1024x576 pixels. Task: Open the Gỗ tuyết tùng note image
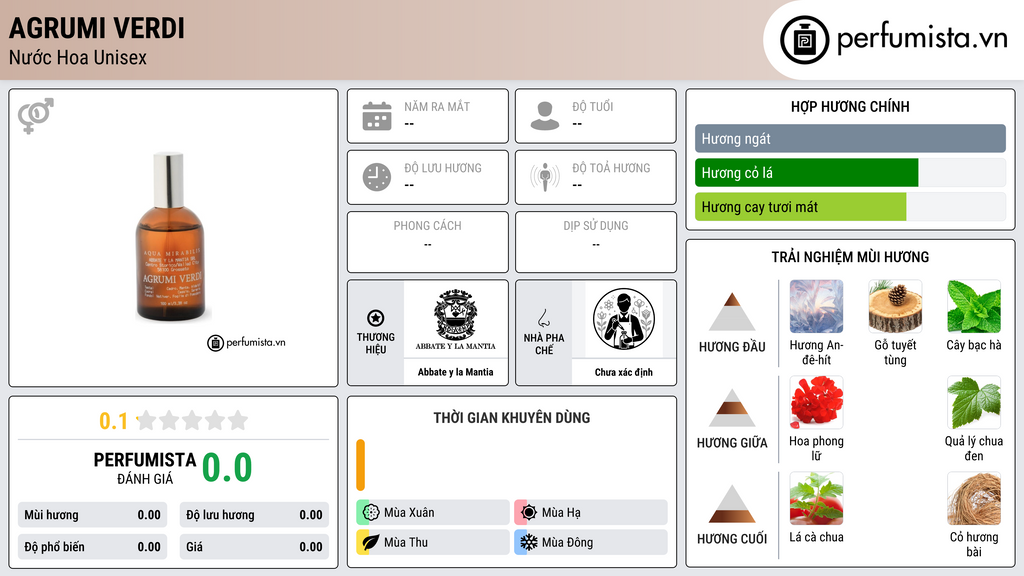click(x=895, y=306)
